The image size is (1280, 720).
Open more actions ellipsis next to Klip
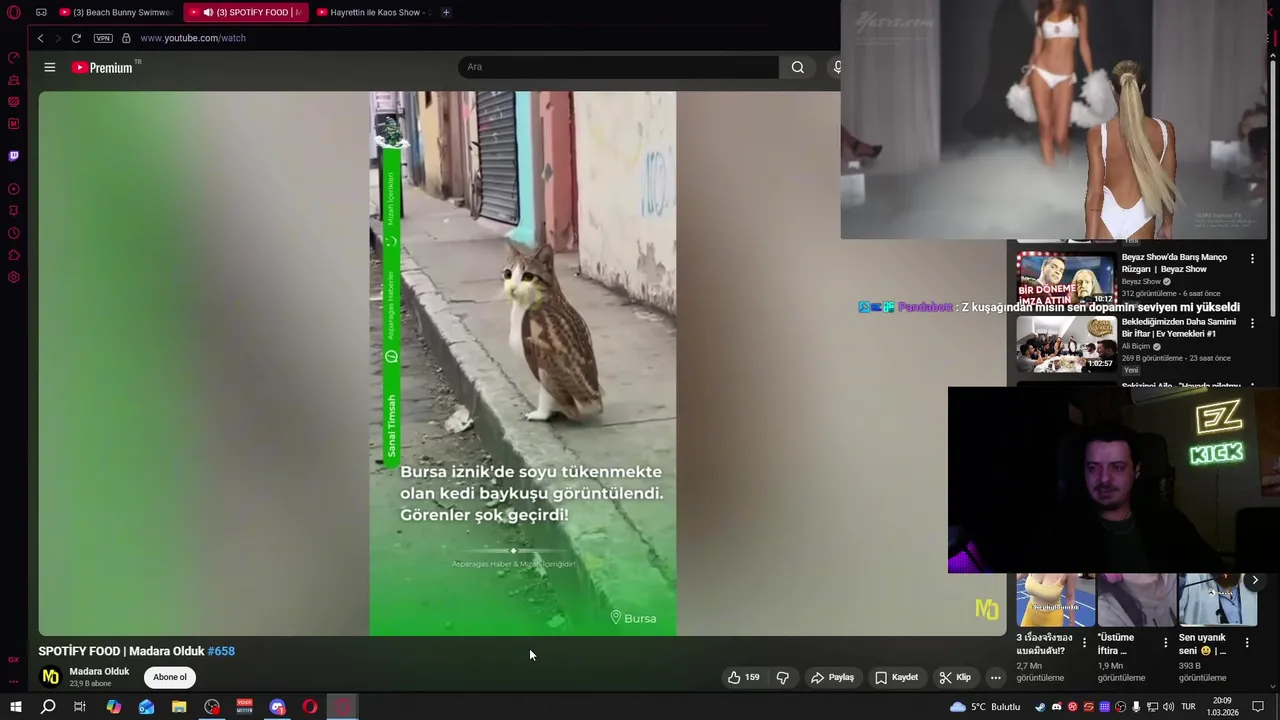(995, 677)
